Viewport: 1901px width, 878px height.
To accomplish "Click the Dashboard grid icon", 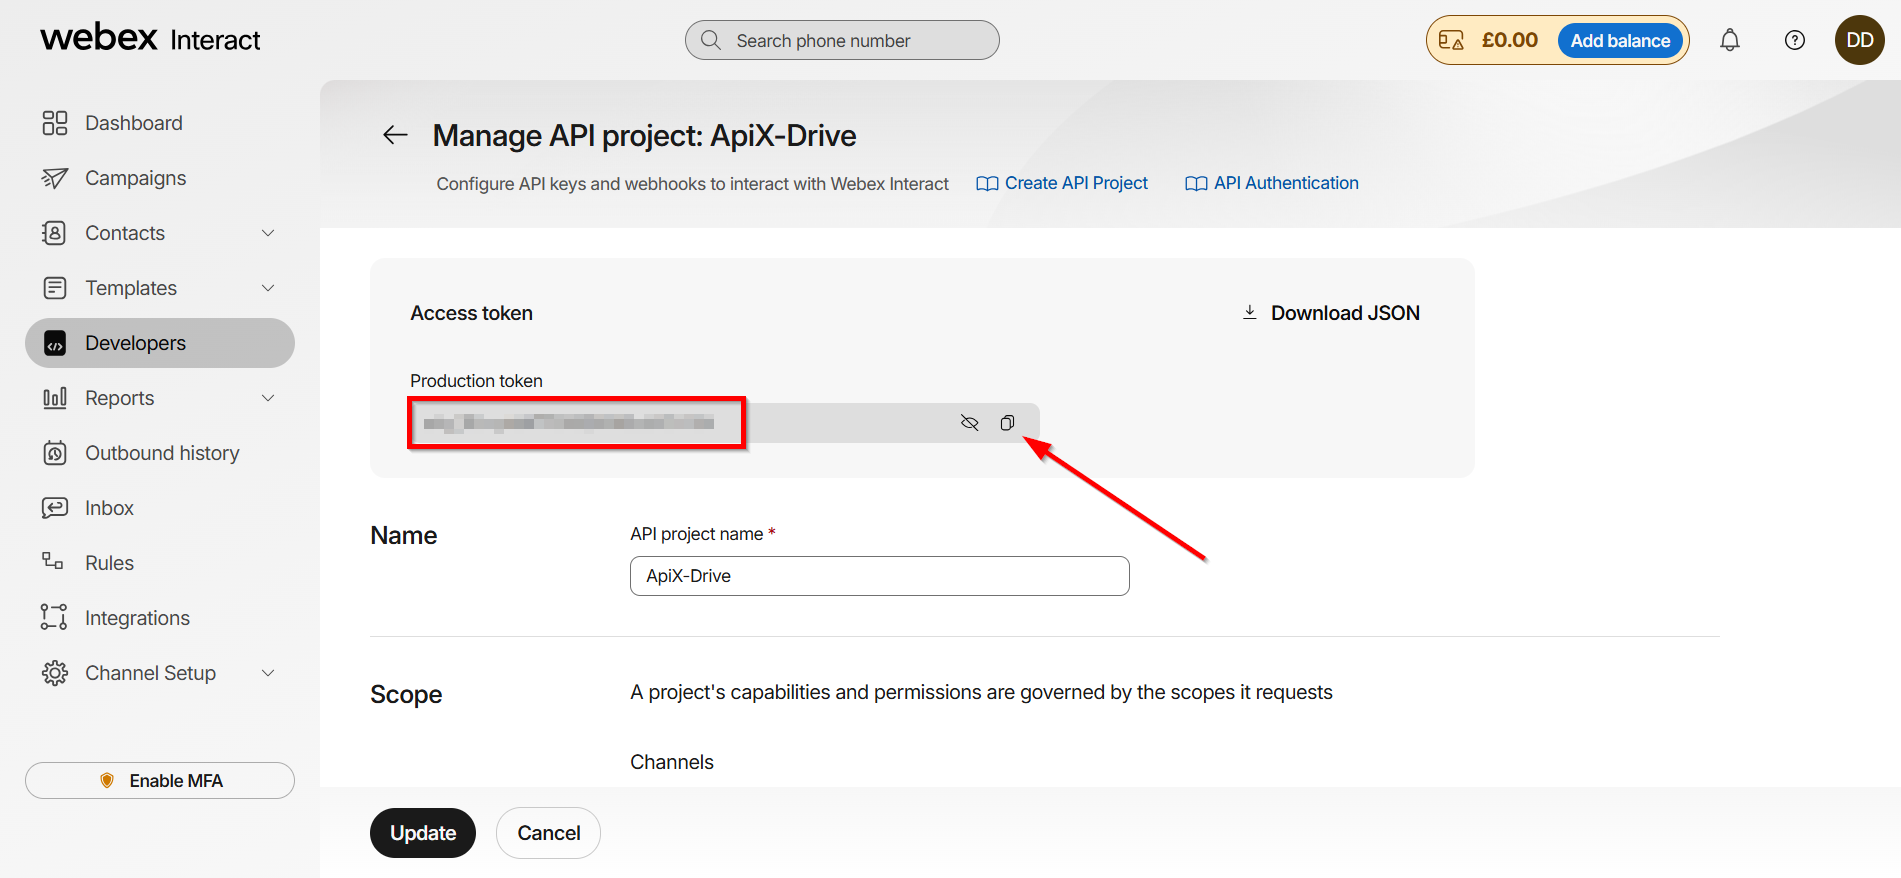I will pyautogui.click(x=55, y=123).
